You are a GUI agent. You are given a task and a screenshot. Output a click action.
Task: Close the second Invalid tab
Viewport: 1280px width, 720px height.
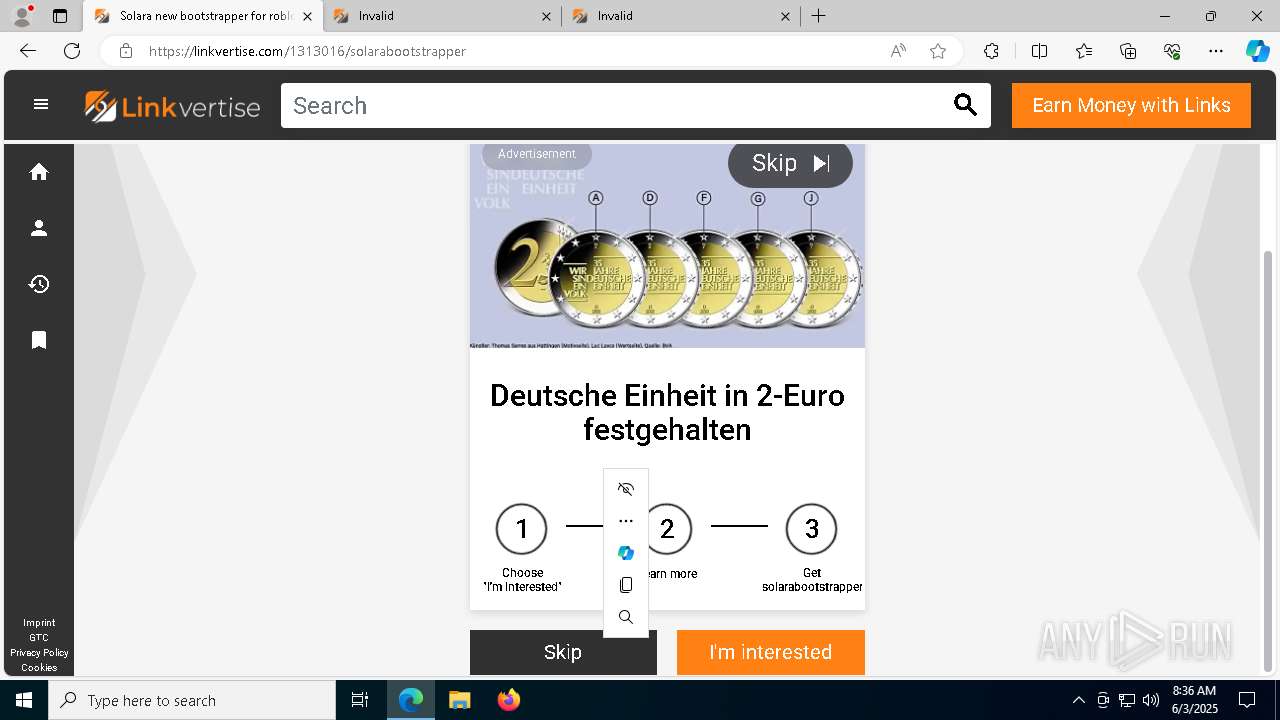tap(785, 16)
